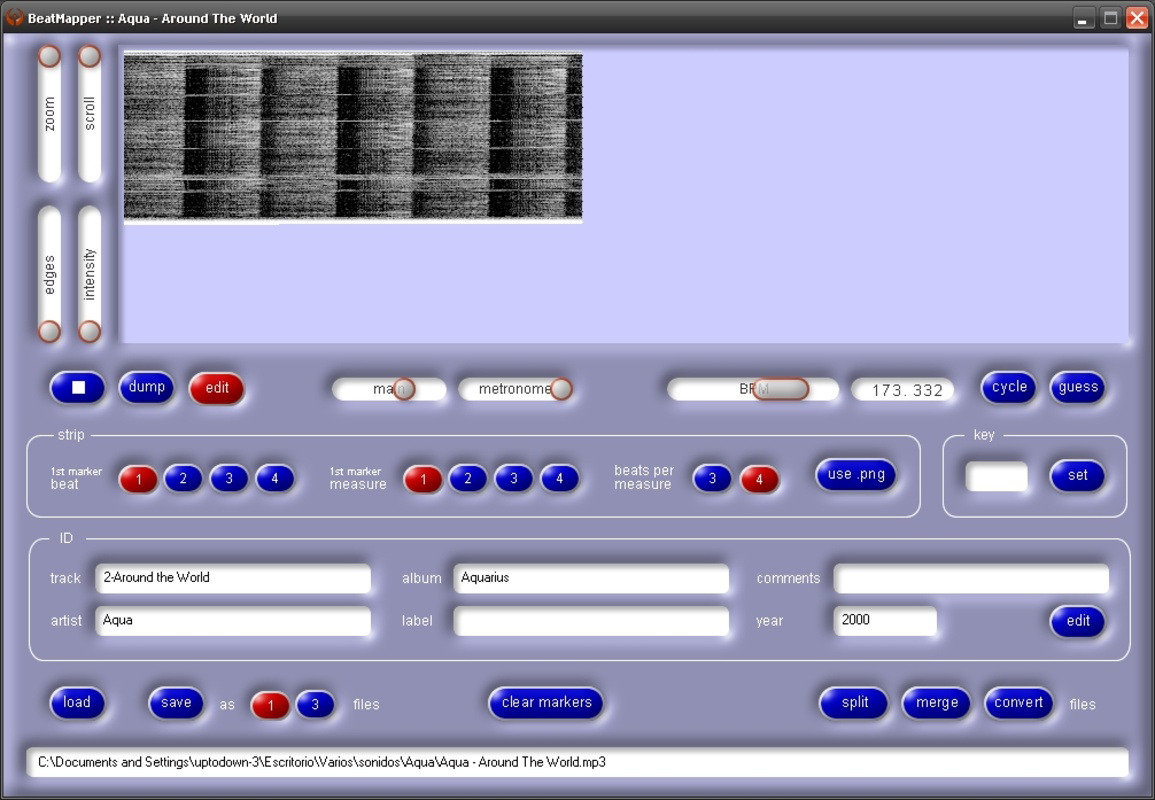Image resolution: width=1155 pixels, height=800 pixels.
Task: Set 1st marker beat to 1
Action: coord(138,480)
